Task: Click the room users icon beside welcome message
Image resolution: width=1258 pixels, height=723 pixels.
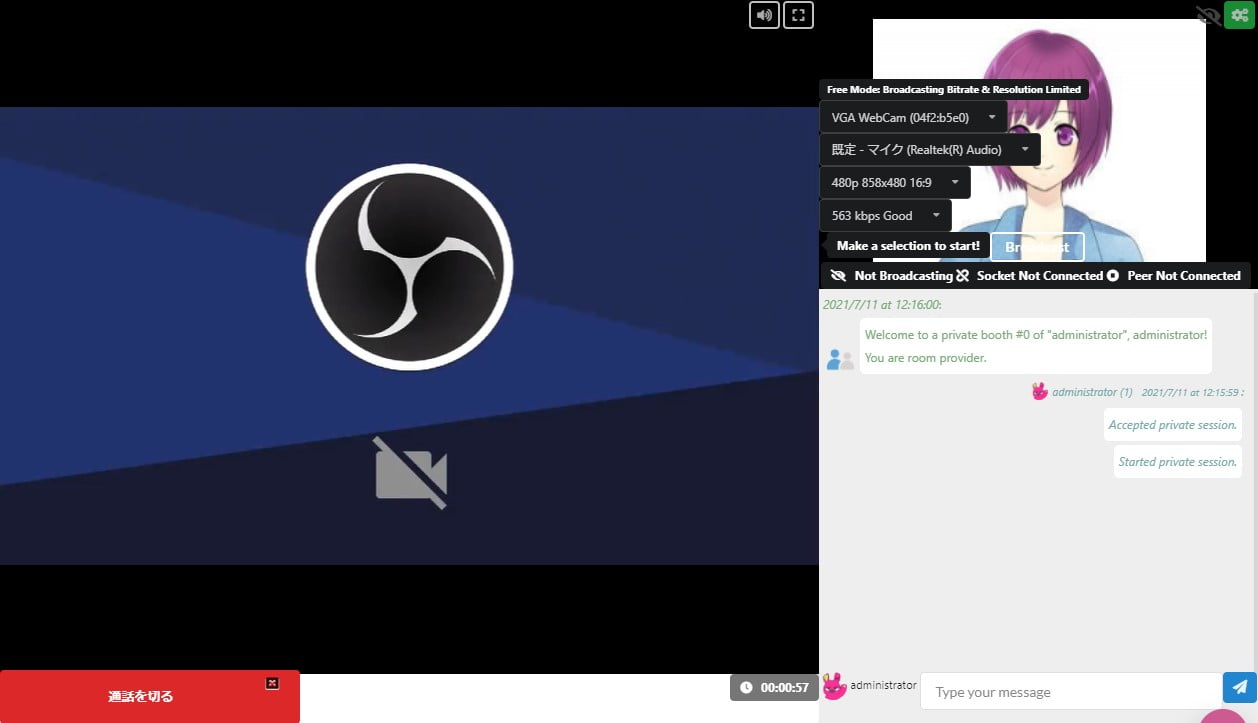Action: click(x=840, y=360)
